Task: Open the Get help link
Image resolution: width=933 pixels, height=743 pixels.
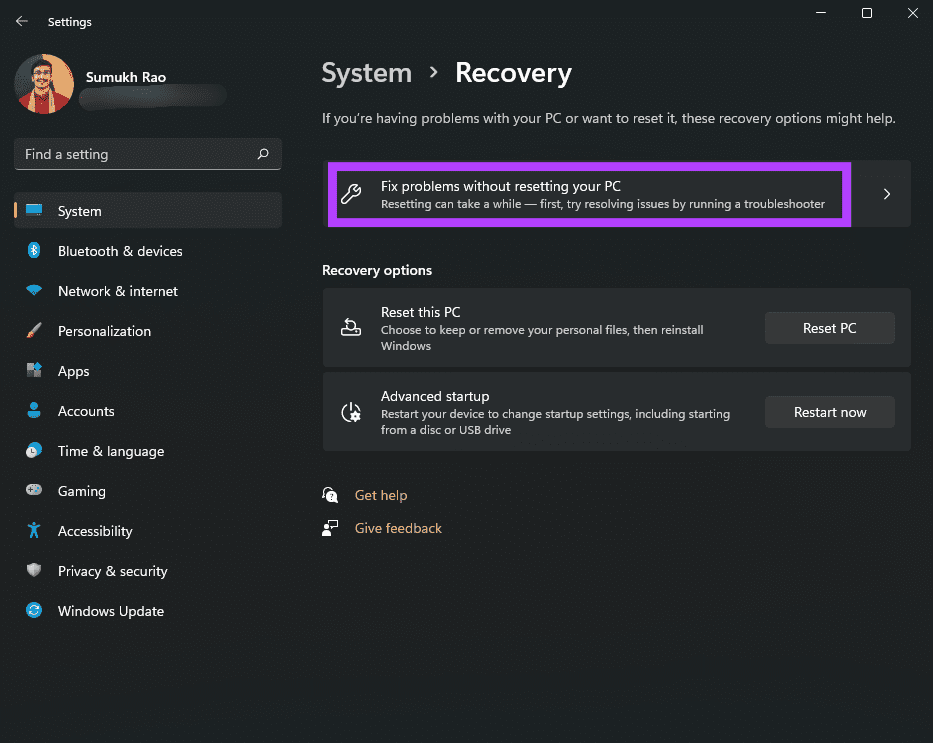Action: coord(381,495)
